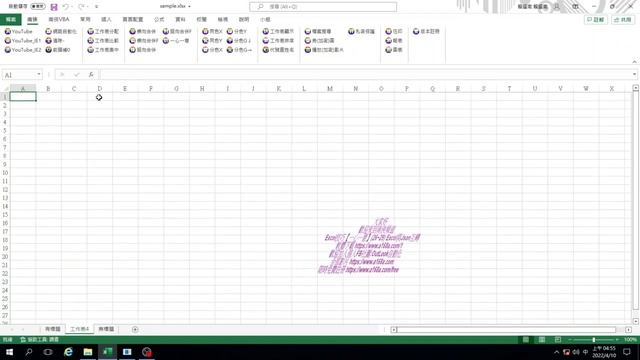Adjust the zoom slider handle
Screen dimensions: 640x360
coord(594,340)
